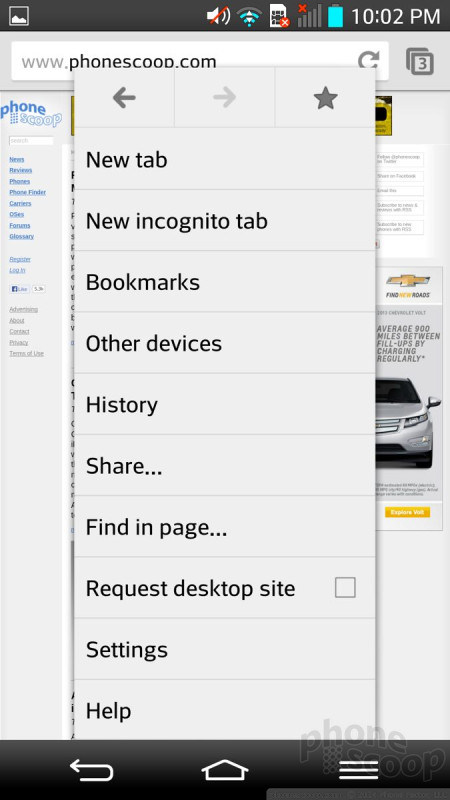Tick the Request desktop site checkbox

(x=345, y=588)
